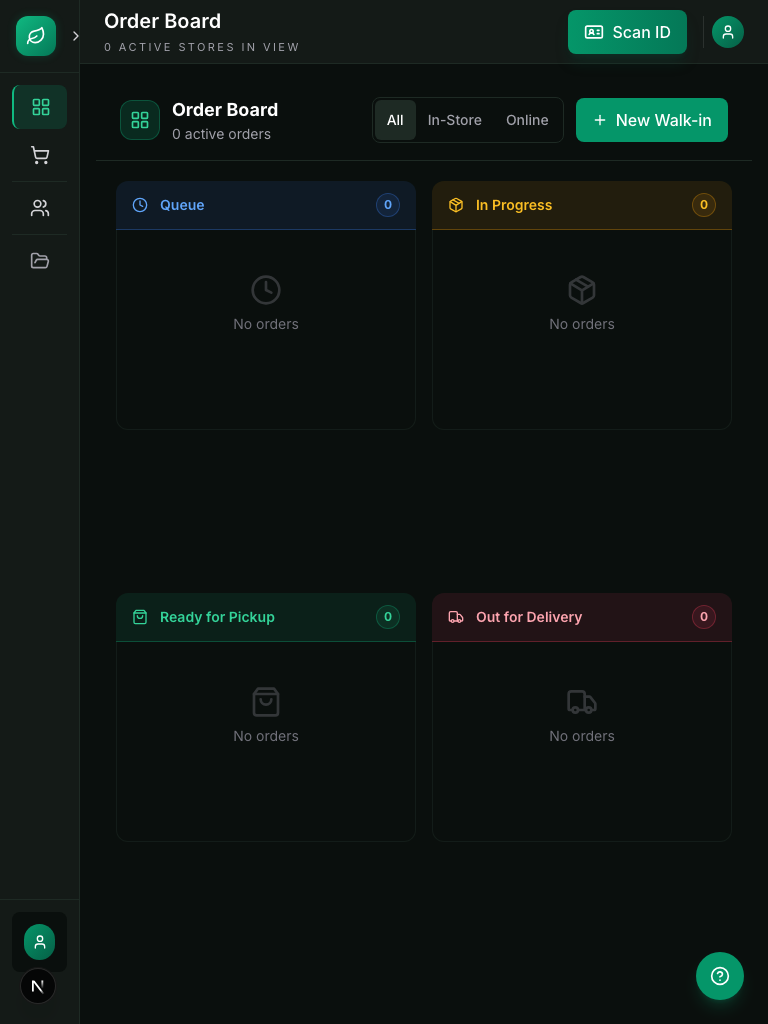The image size is (768, 1024).
Task: Click the green leaf logo icon
Action: [x=36, y=36]
